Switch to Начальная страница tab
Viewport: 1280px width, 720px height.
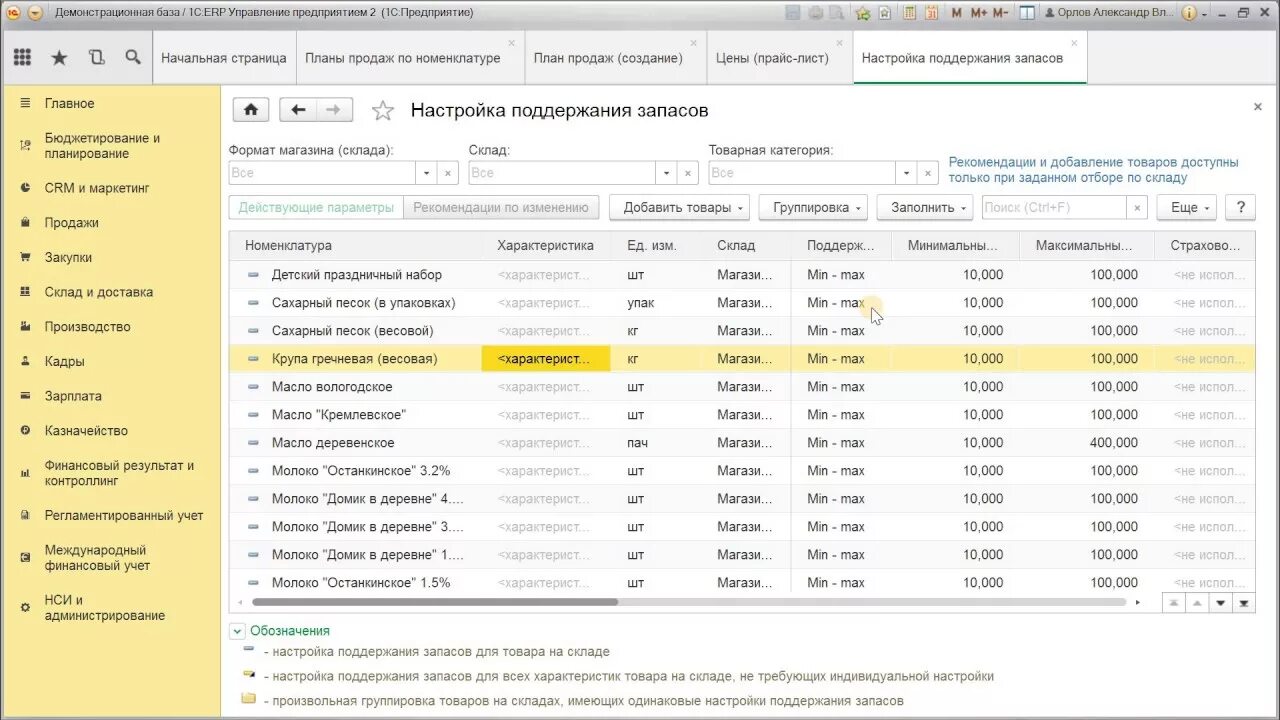pos(224,58)
